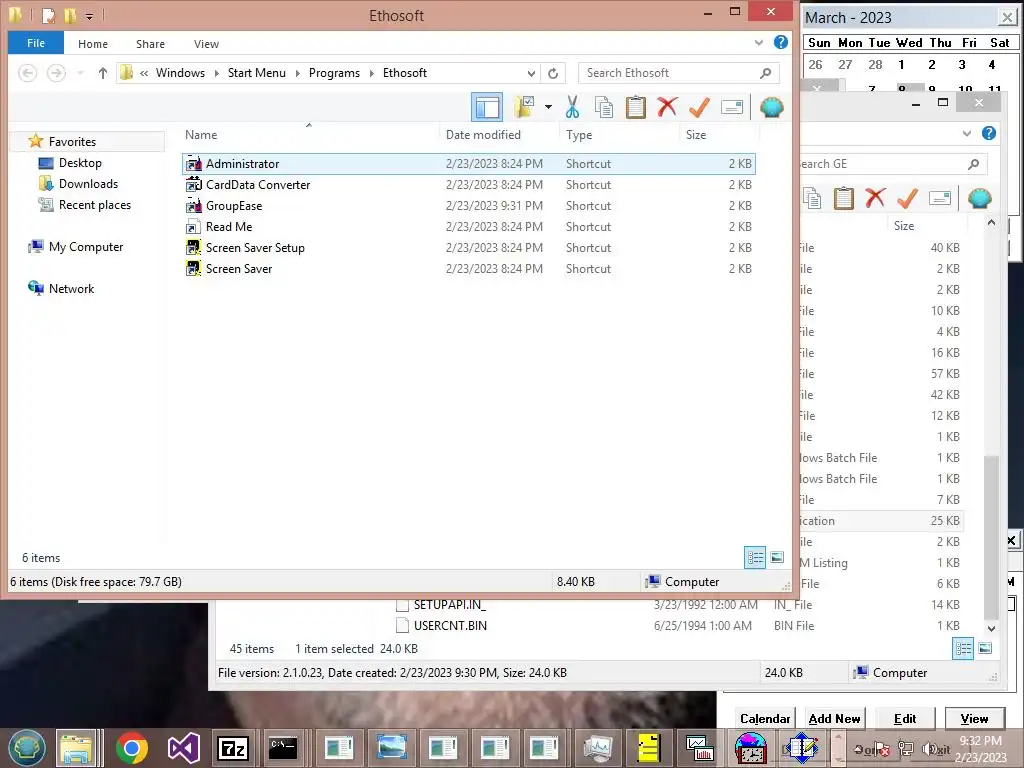Select the GroupEase shortcut

[468, 206]
